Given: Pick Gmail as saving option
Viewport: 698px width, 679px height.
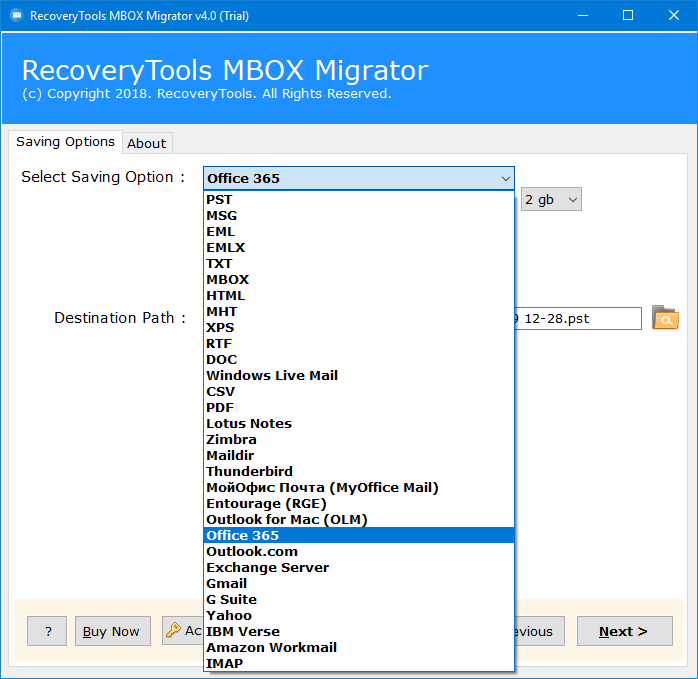Looking at the screenshot, I should (359, 584).
